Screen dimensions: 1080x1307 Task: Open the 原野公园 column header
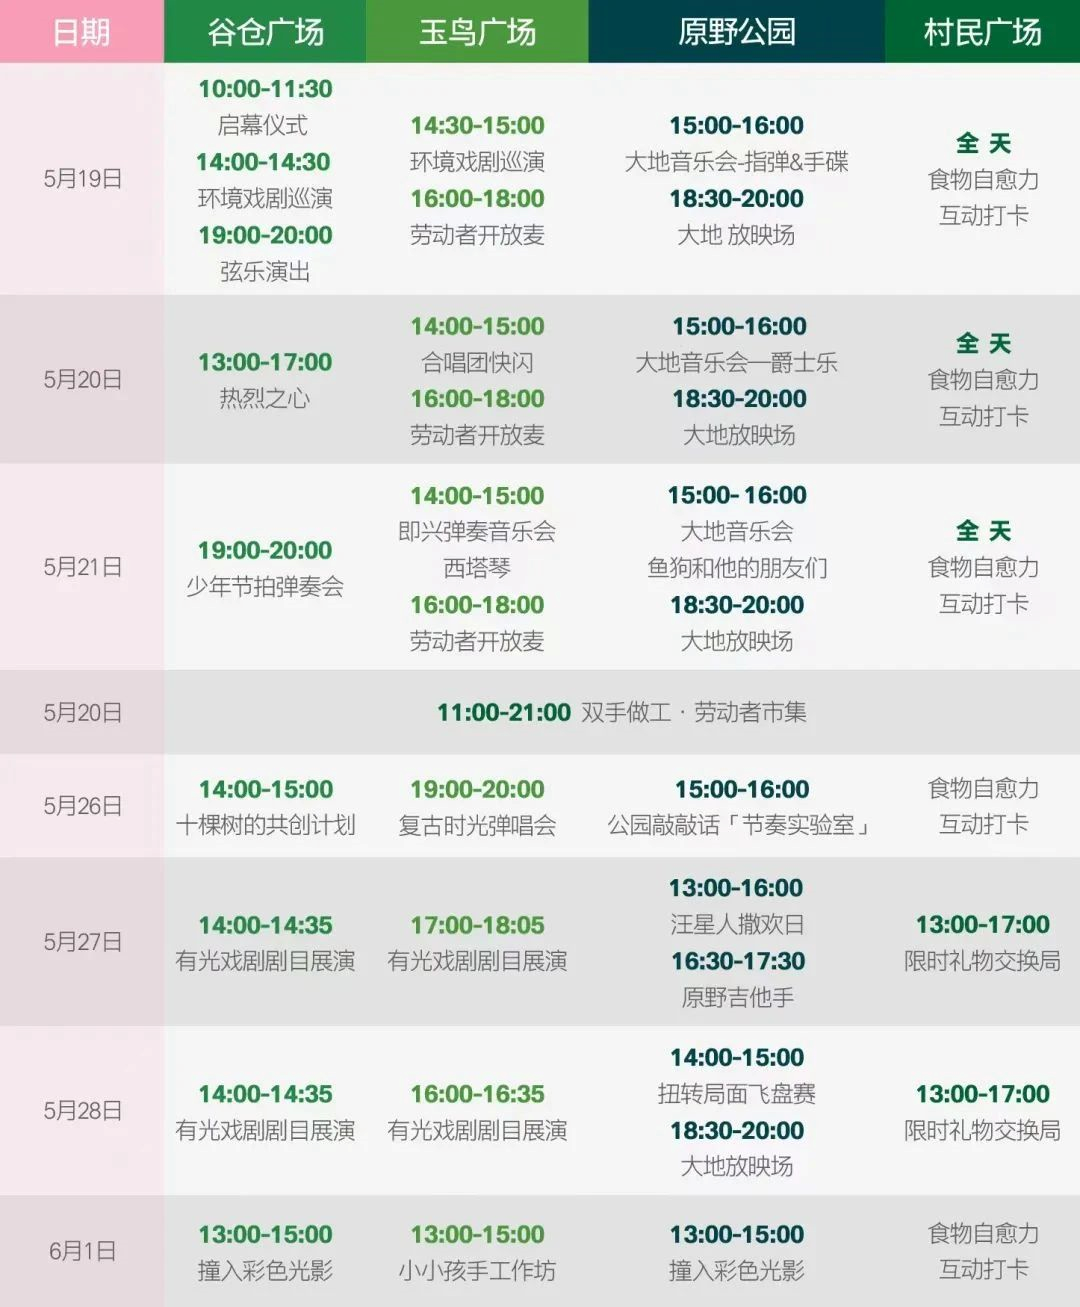[x=736, y=32]
